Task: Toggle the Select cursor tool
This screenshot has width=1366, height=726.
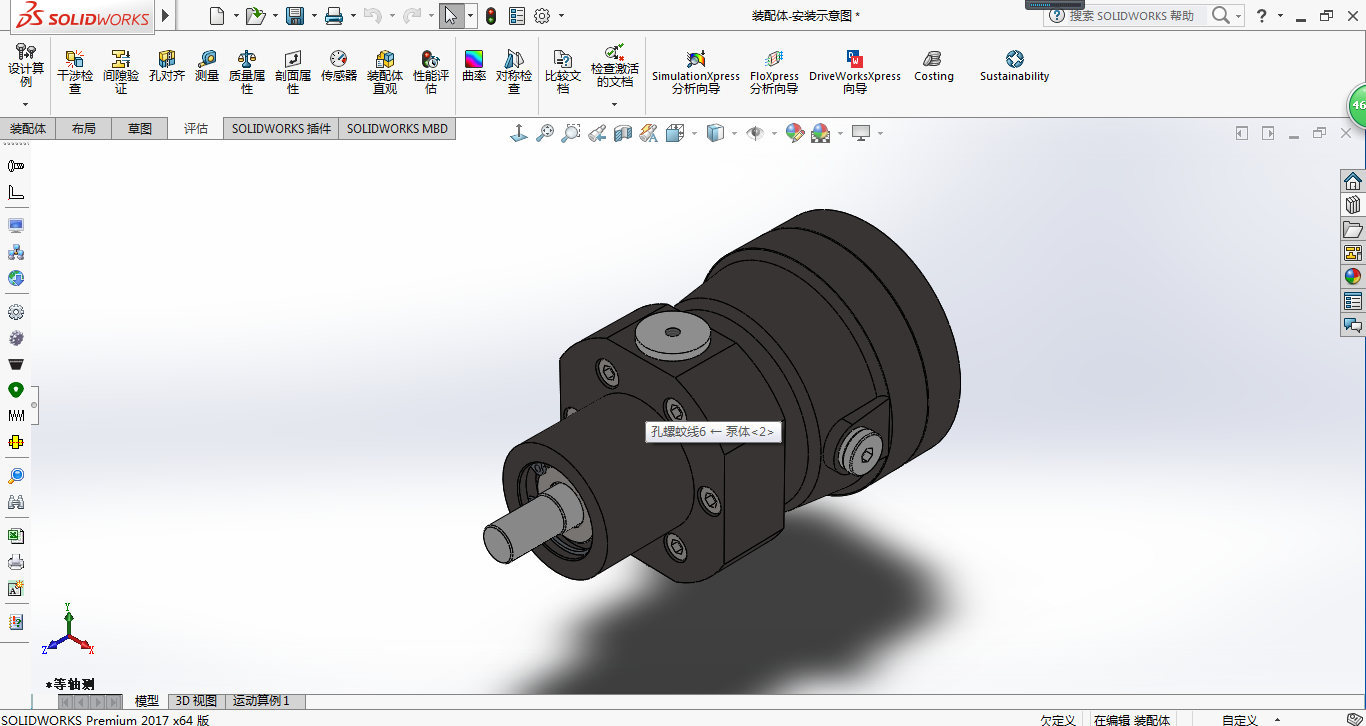Action: tap(451, 16)
